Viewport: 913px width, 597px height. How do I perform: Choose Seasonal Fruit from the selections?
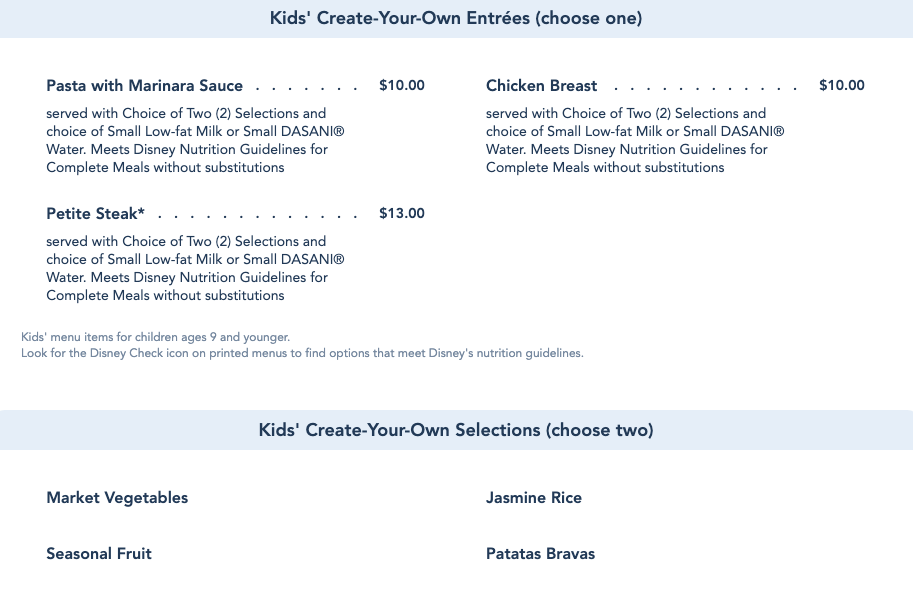point(99,554)
